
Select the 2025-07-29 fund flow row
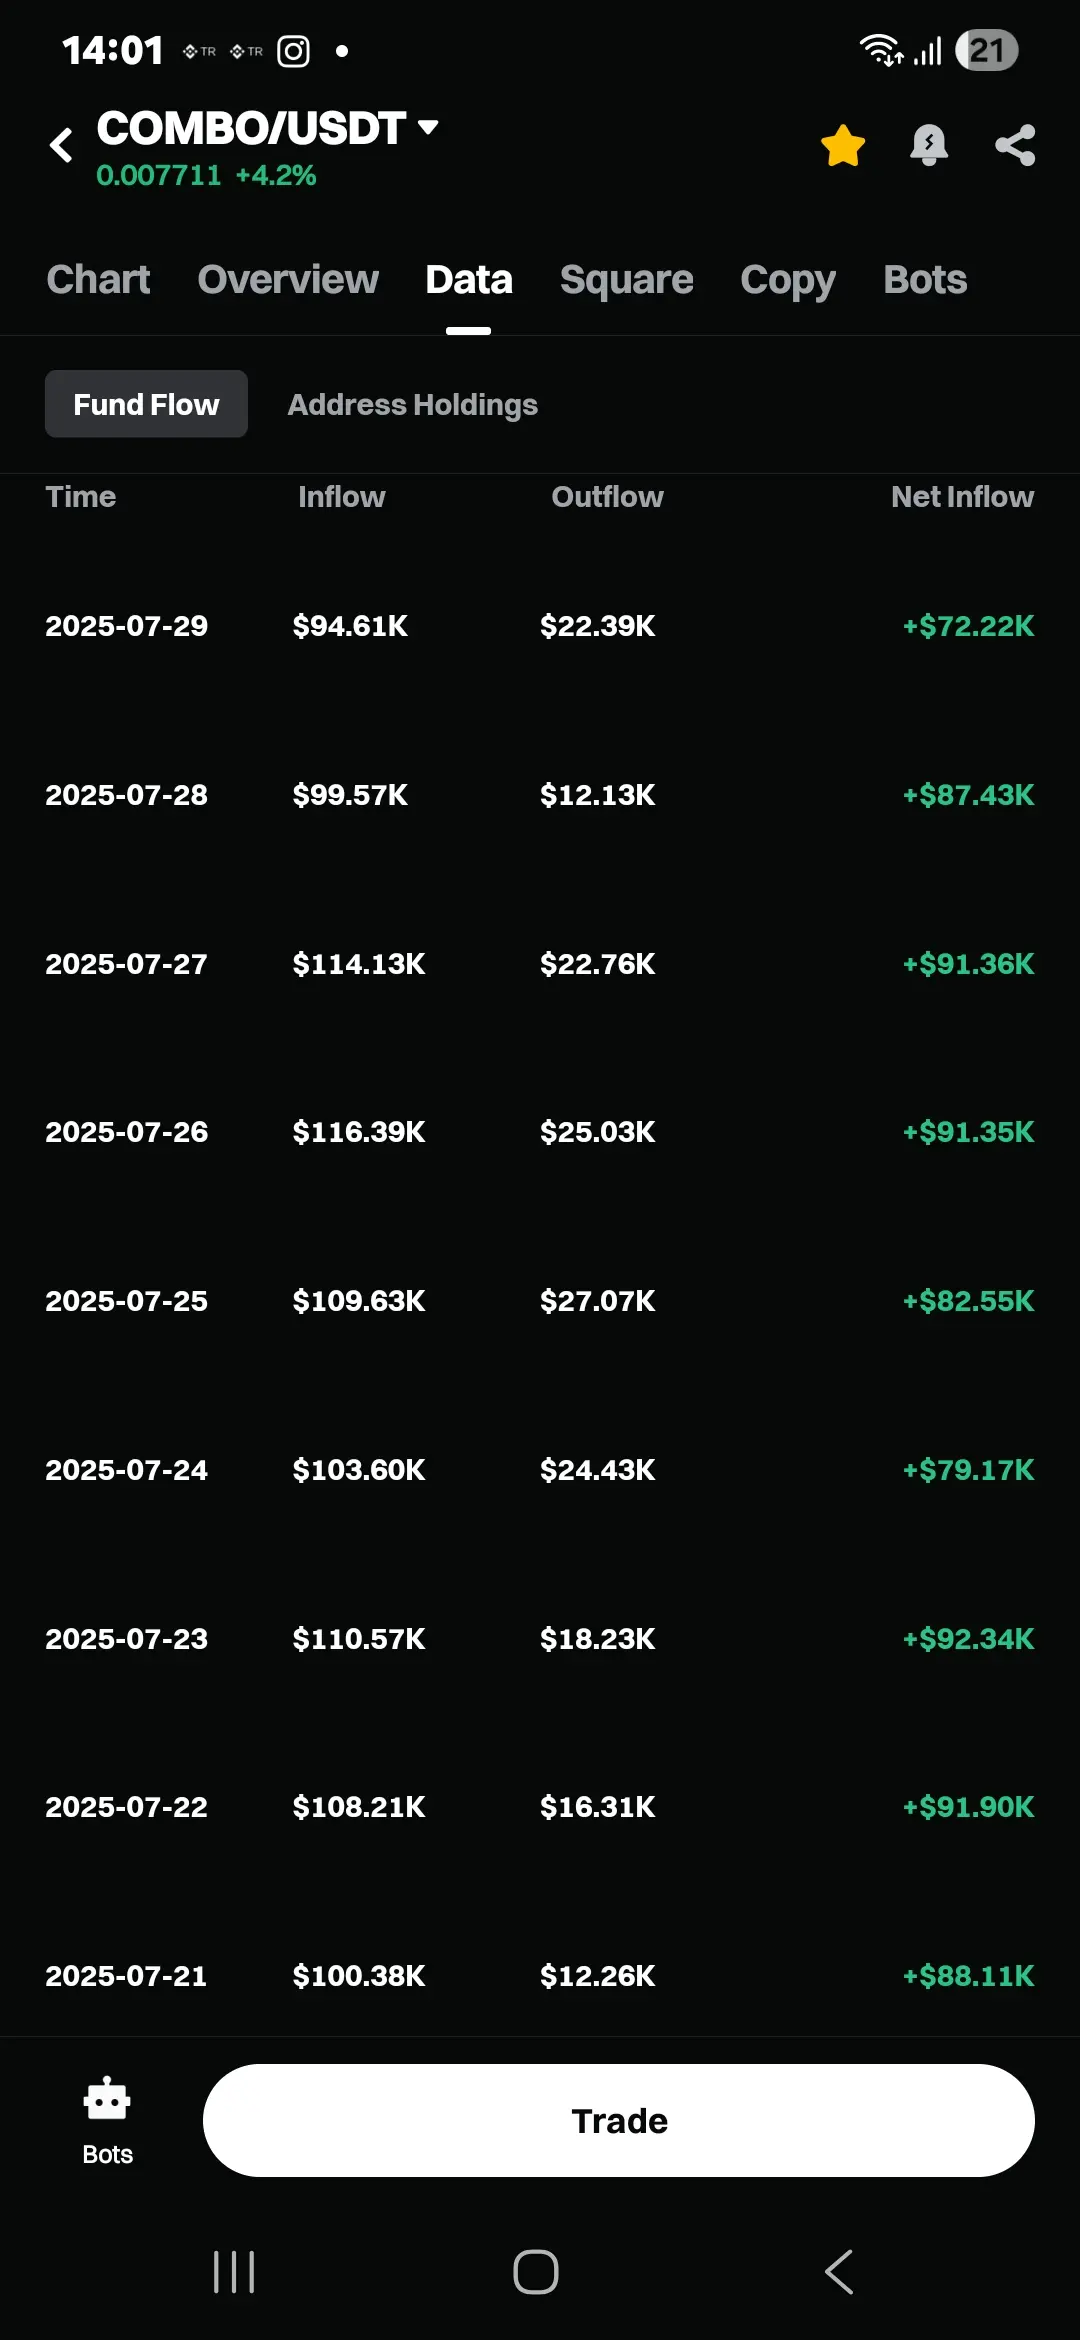[540, 626]
